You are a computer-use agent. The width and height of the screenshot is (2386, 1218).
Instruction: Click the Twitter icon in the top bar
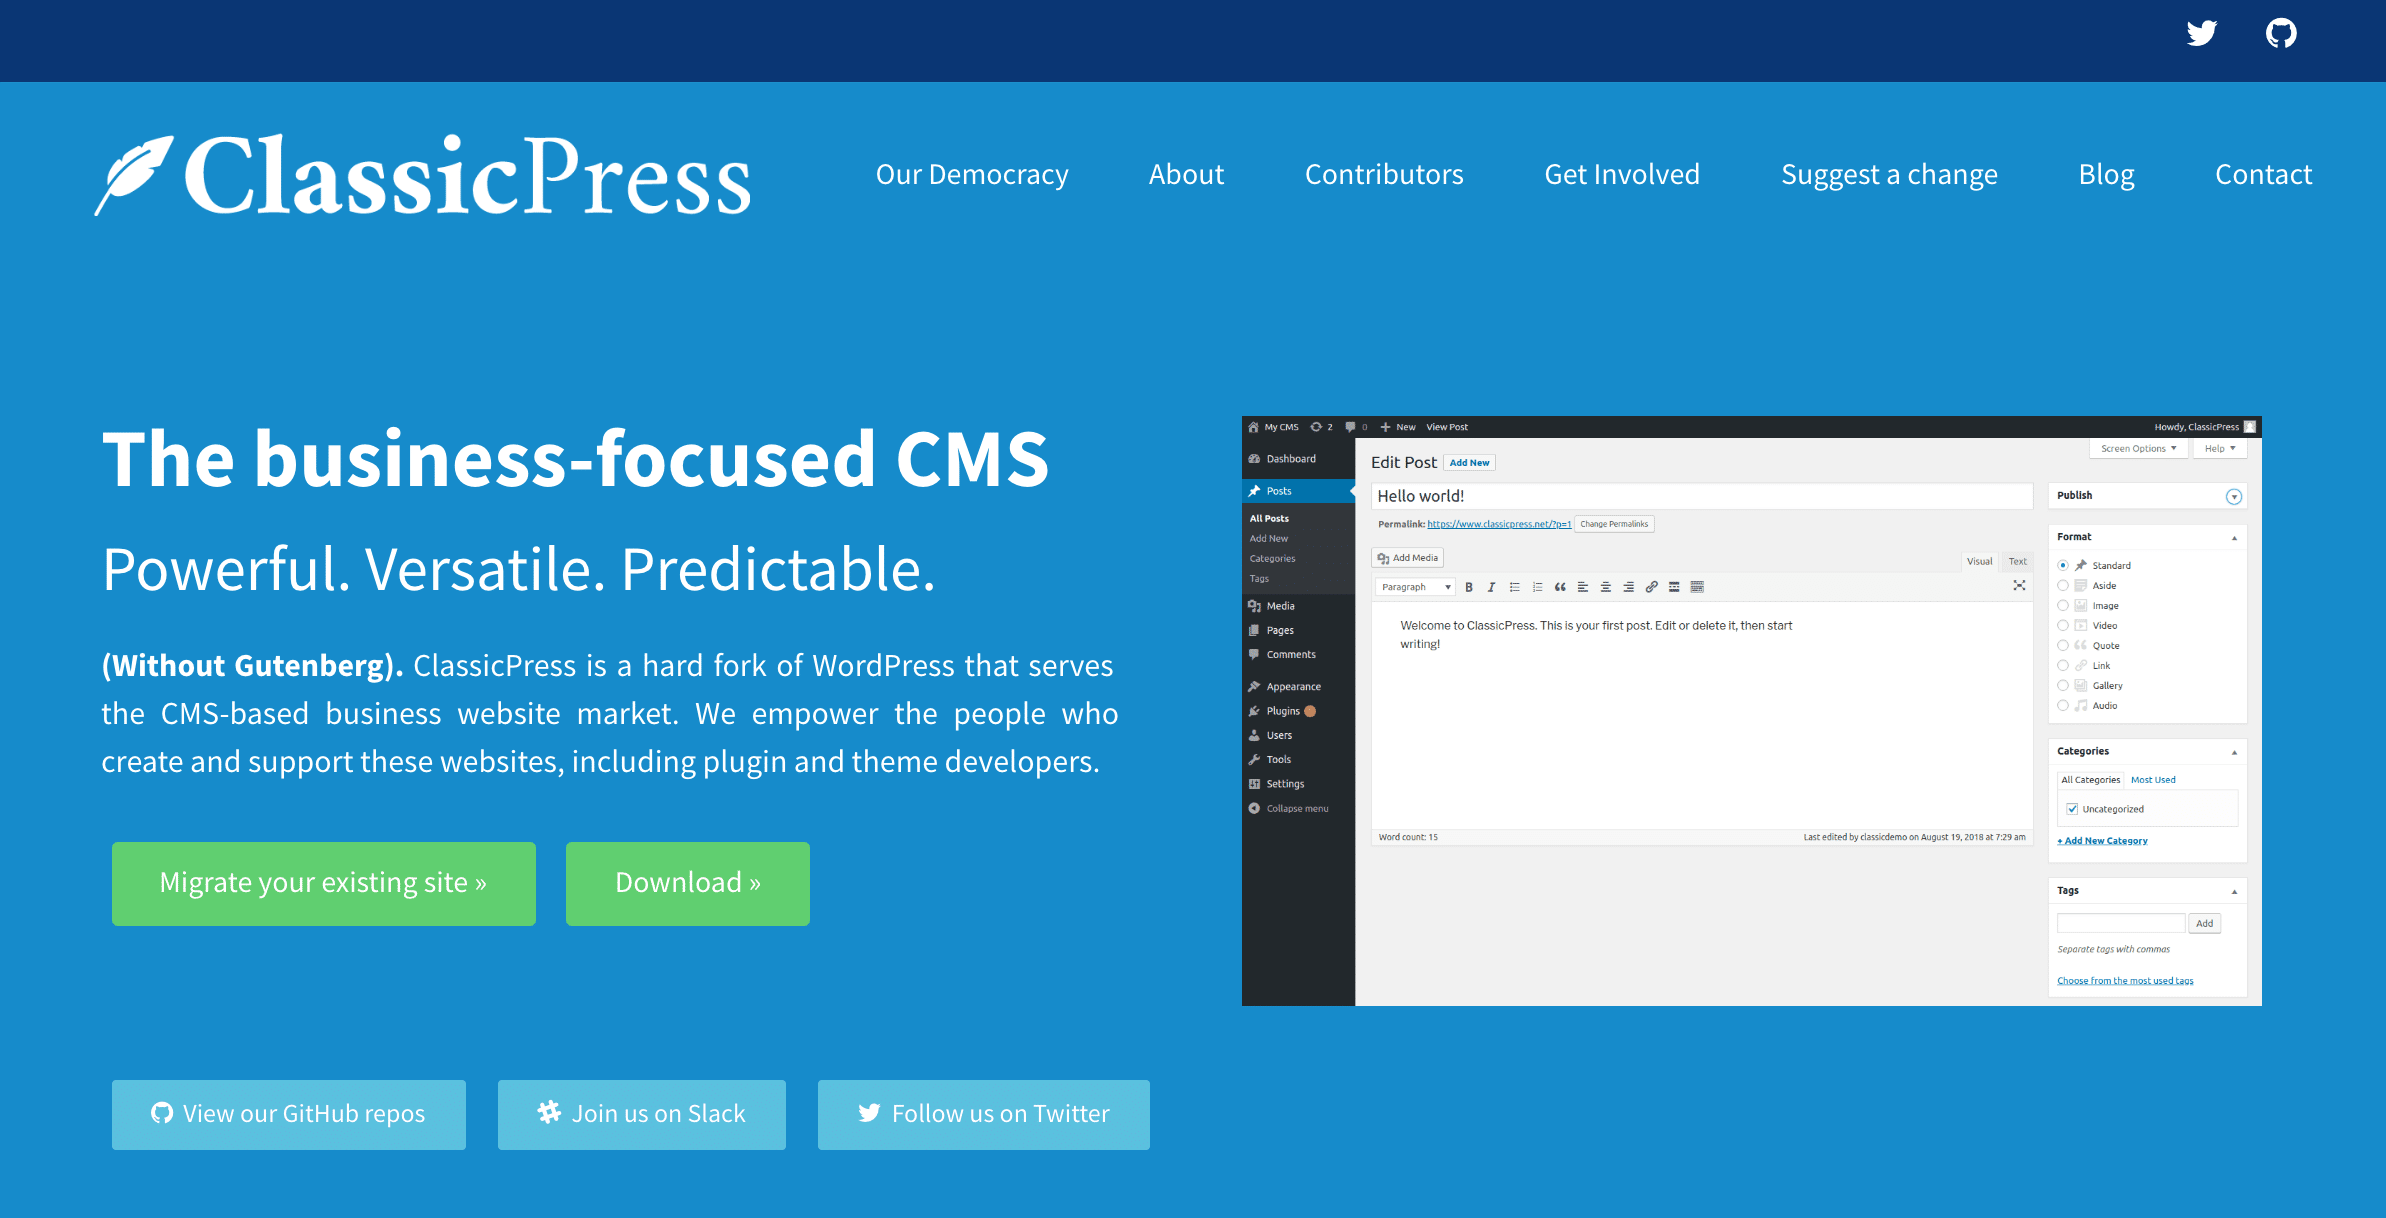2201,33
